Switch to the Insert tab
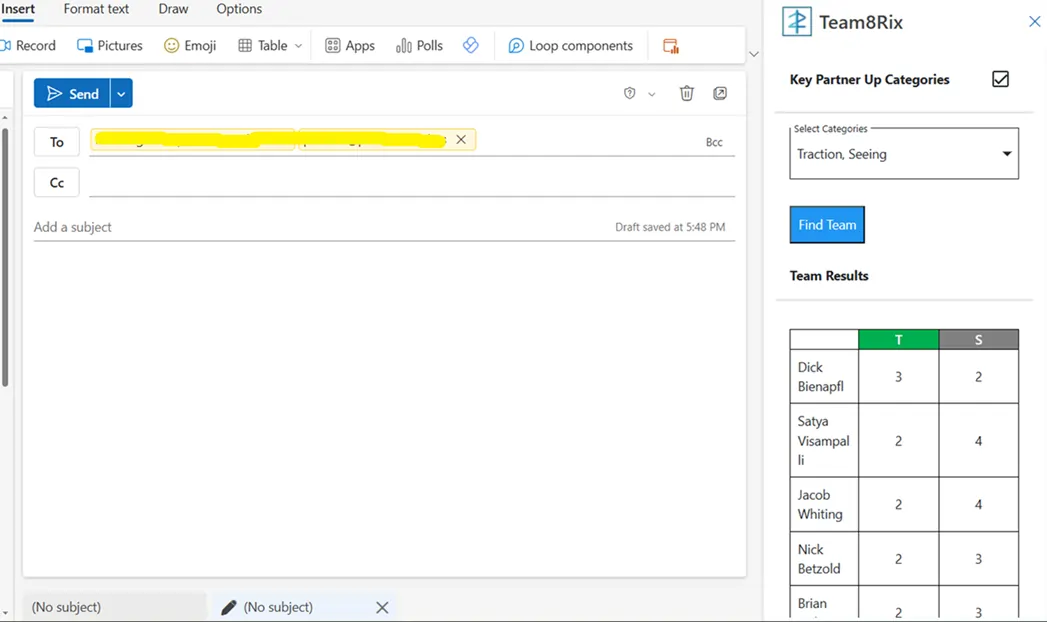The height and width of the screenshot is (622, 1047). 18,9
